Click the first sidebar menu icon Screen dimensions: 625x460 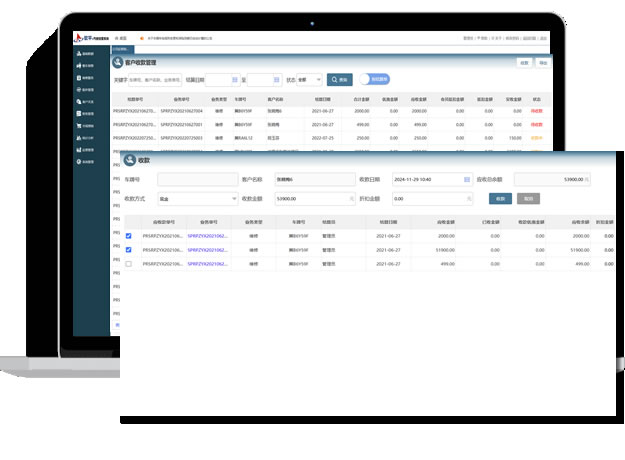pyautogui.click(x=78, y=53)
